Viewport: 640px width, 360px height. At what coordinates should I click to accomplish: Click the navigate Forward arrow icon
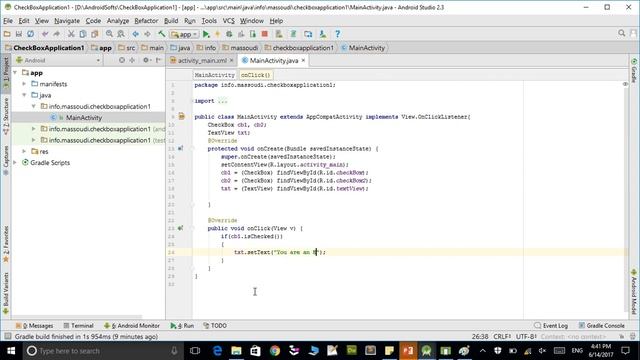pyautogui.click(x=147, y=34)
